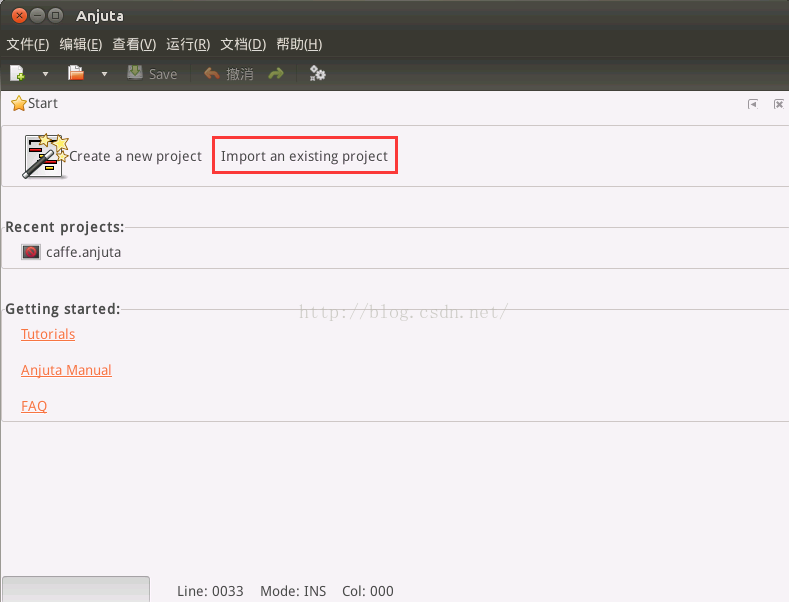Click the Undo (撤消) arrow button
The height and width of the screenshot is (602, 789).
coord(228,74)
